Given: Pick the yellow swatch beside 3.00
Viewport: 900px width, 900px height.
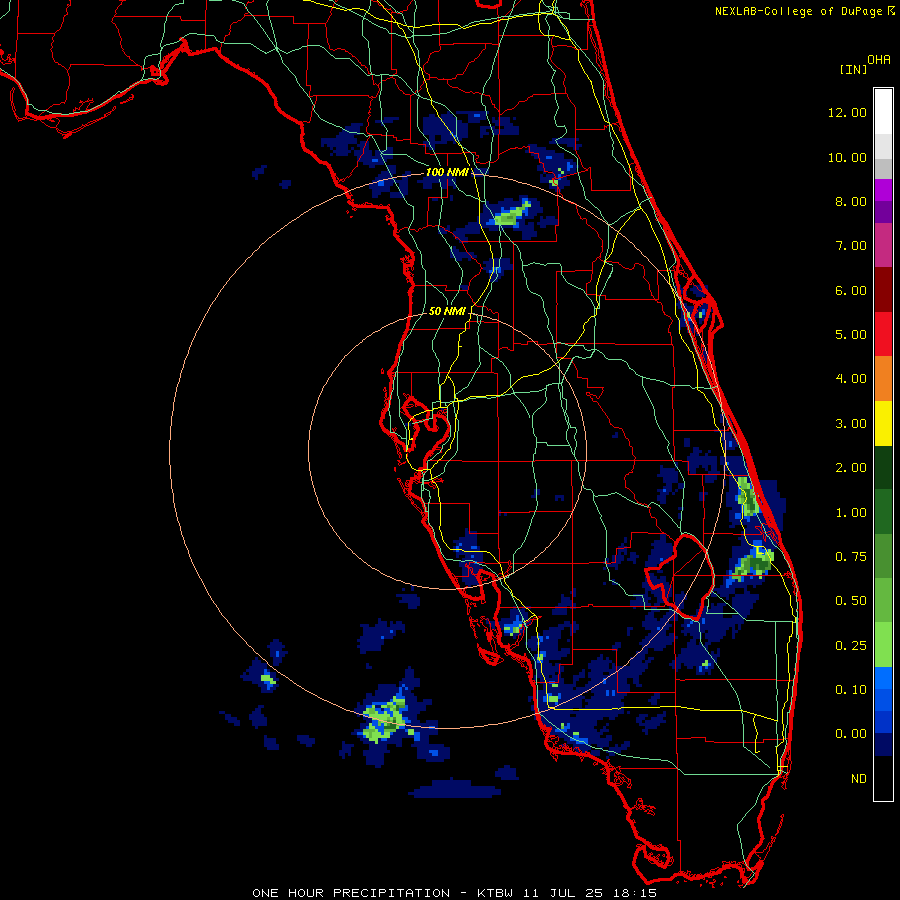Looking at the screenshot, I should [883, 423].
